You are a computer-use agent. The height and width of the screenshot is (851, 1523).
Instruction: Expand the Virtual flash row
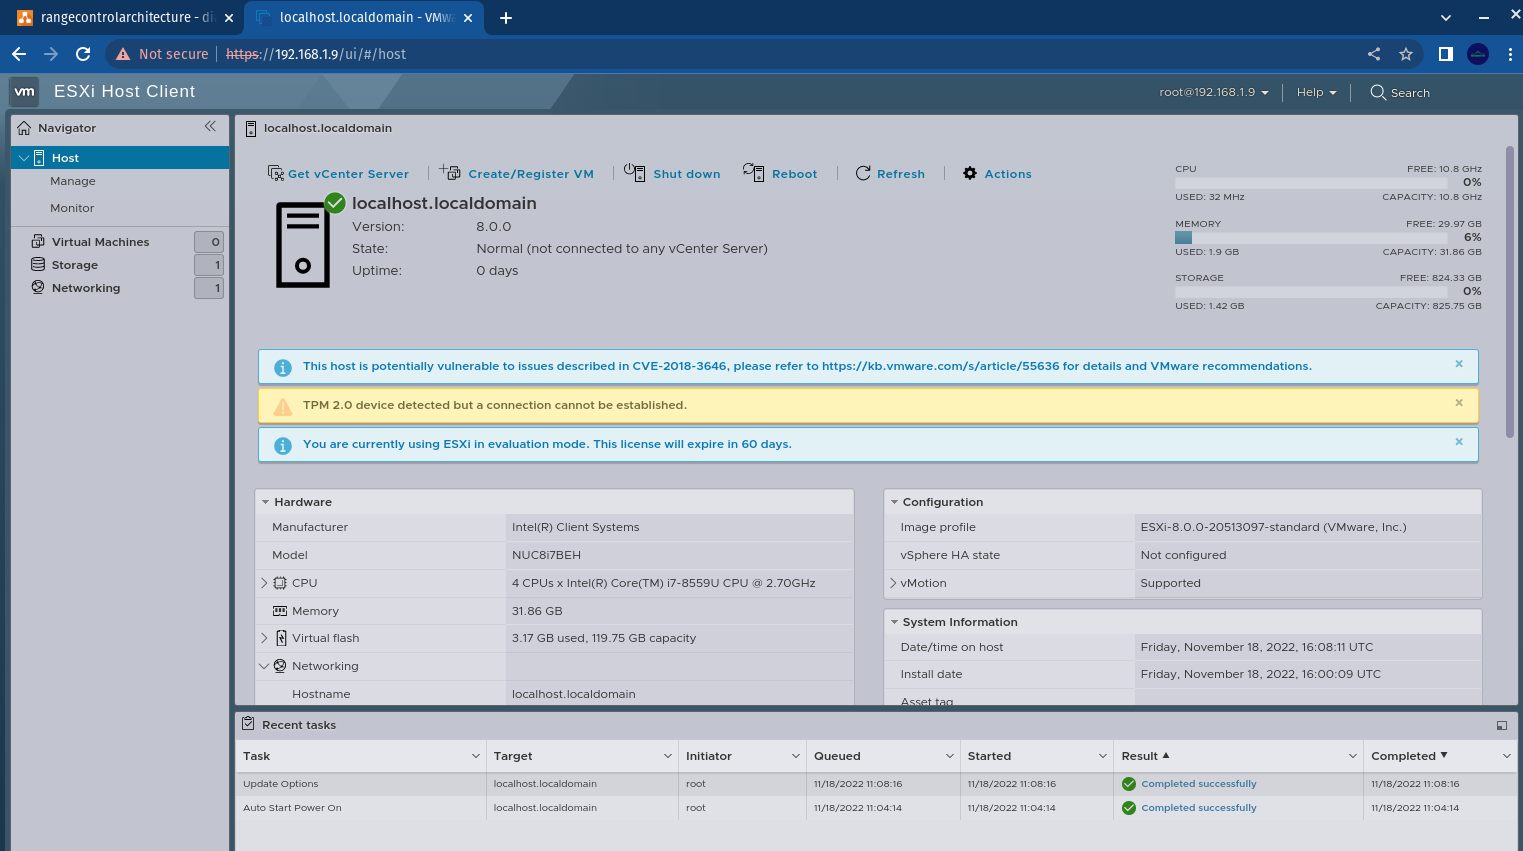[x=264, y=638]
